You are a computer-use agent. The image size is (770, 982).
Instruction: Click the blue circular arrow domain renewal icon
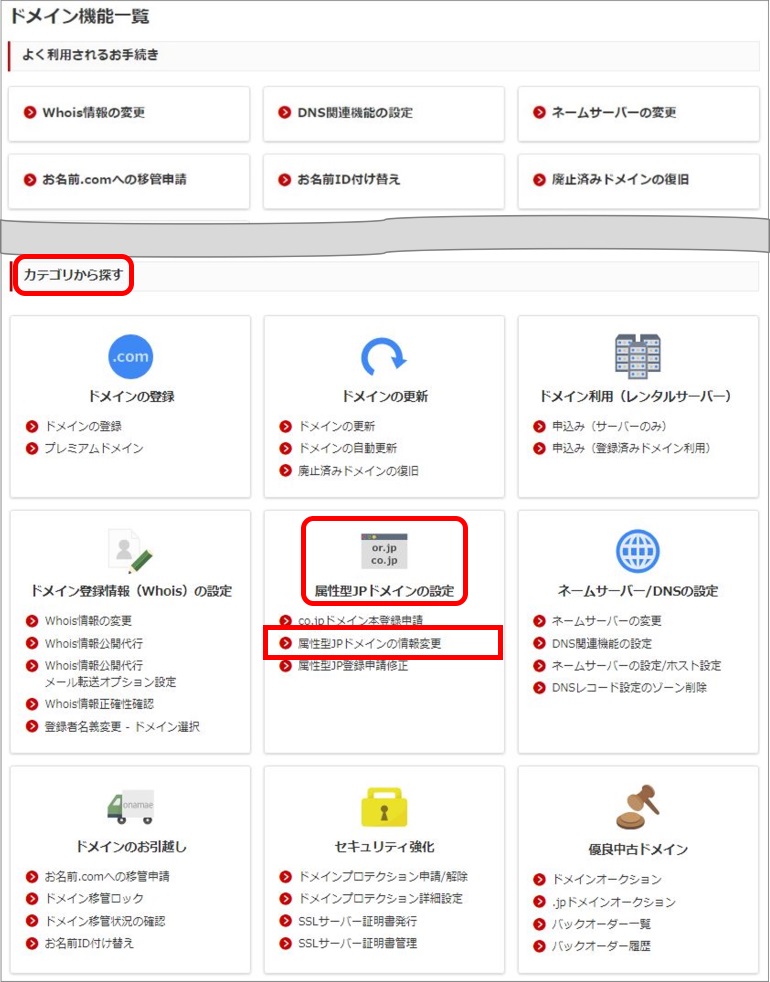pos(384,357)
